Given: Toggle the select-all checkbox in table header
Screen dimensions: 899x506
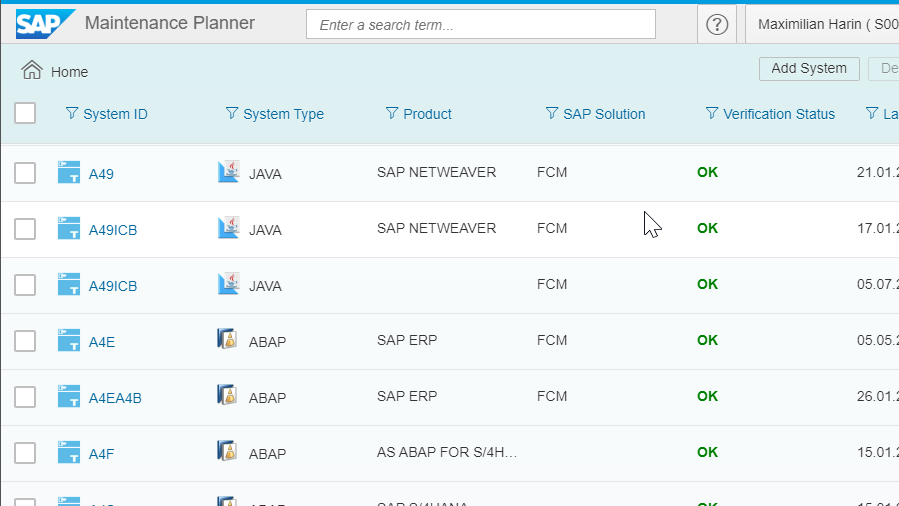Looking at the screenshot, I should pos(25,113).
